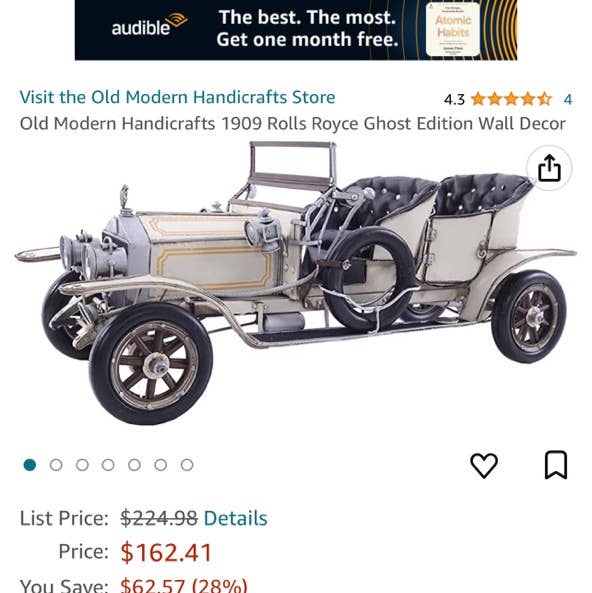Tap the share icon on product image
This screenshot has width=592, height=593.
point(549,168)
